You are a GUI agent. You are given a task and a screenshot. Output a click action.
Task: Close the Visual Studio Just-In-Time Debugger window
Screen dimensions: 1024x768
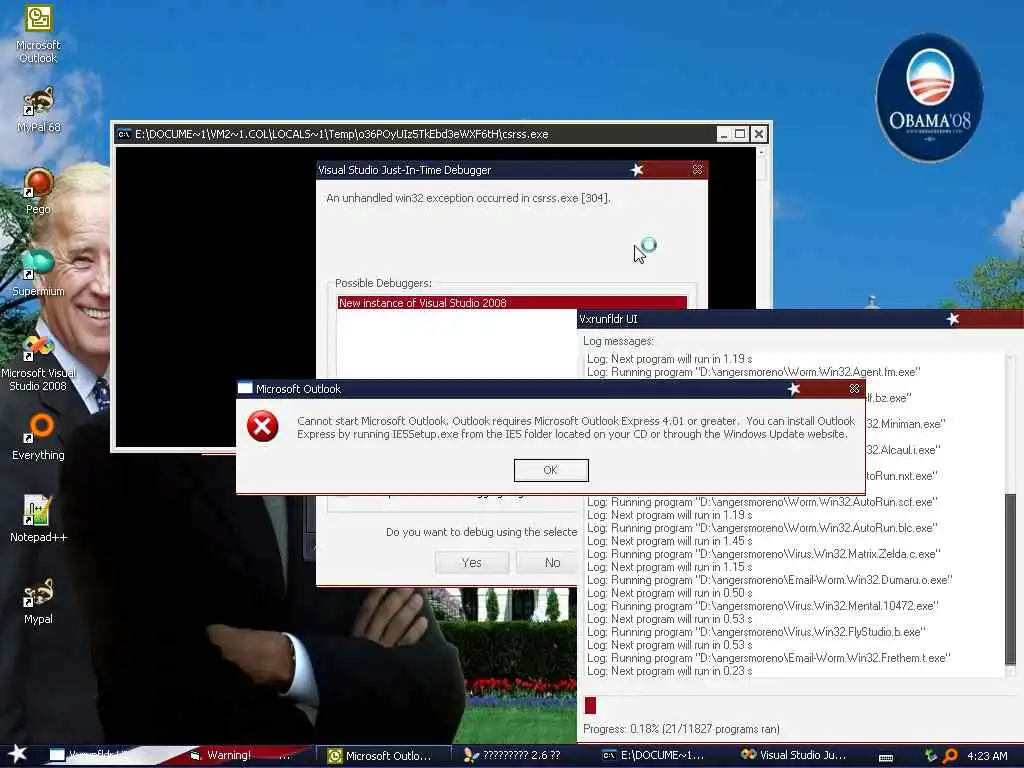pos(697,170)
